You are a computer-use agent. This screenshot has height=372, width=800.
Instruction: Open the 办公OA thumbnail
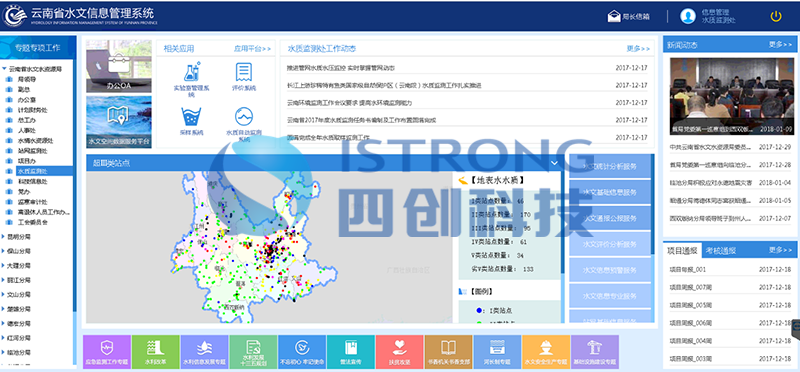tap(119, 66)
